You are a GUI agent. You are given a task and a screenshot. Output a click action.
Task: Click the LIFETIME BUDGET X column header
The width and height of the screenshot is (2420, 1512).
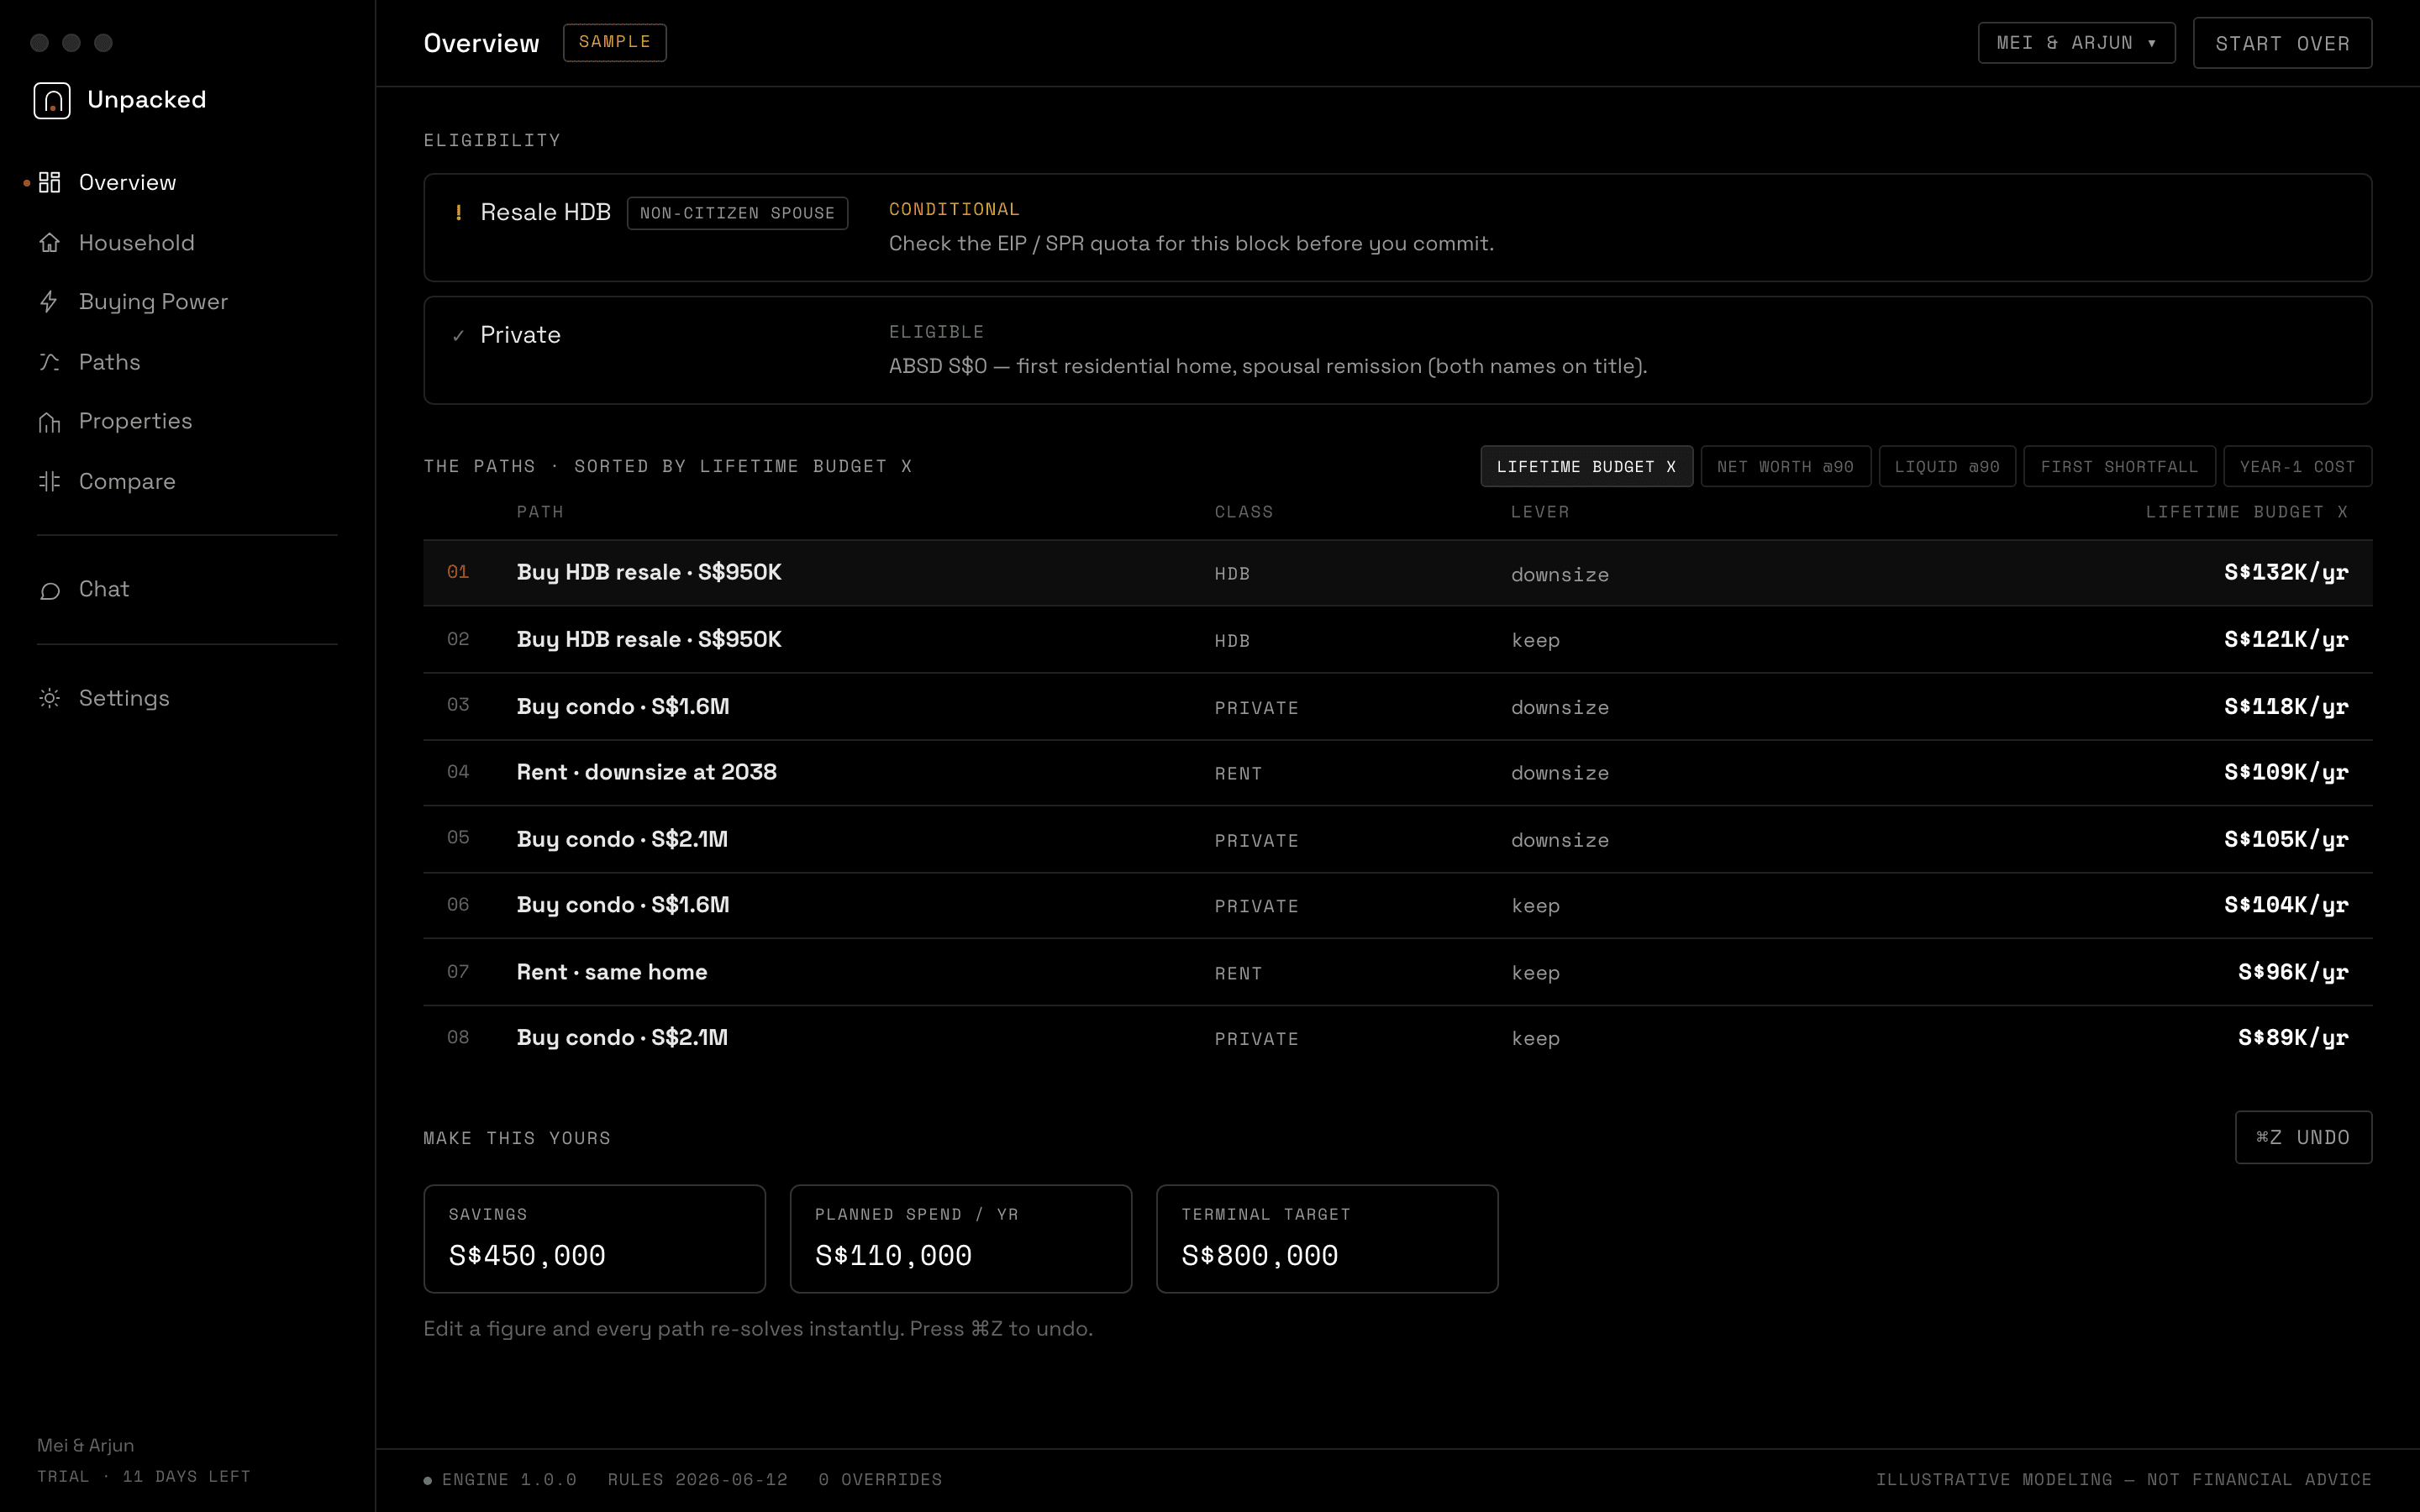pyautogui.click(x=2246, y=512)
